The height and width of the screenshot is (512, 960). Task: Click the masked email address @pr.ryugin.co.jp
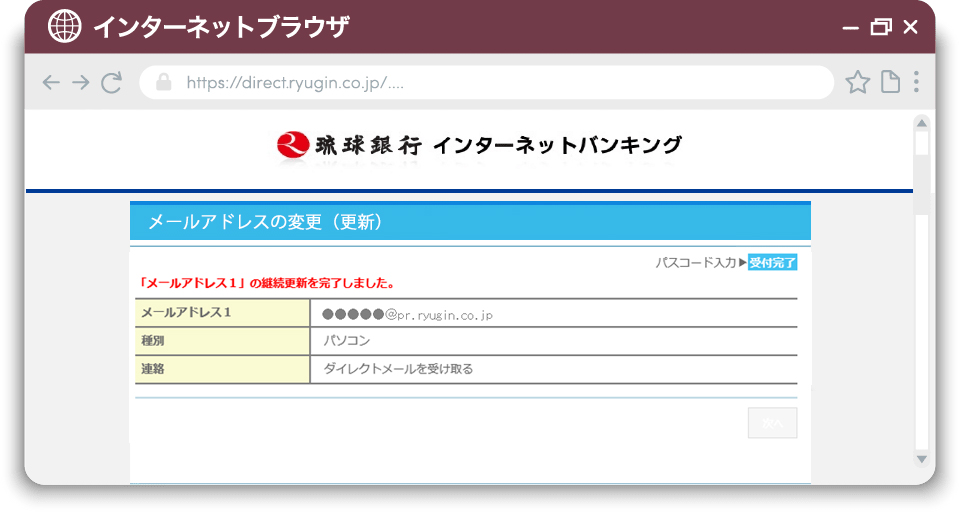point(408,314)
